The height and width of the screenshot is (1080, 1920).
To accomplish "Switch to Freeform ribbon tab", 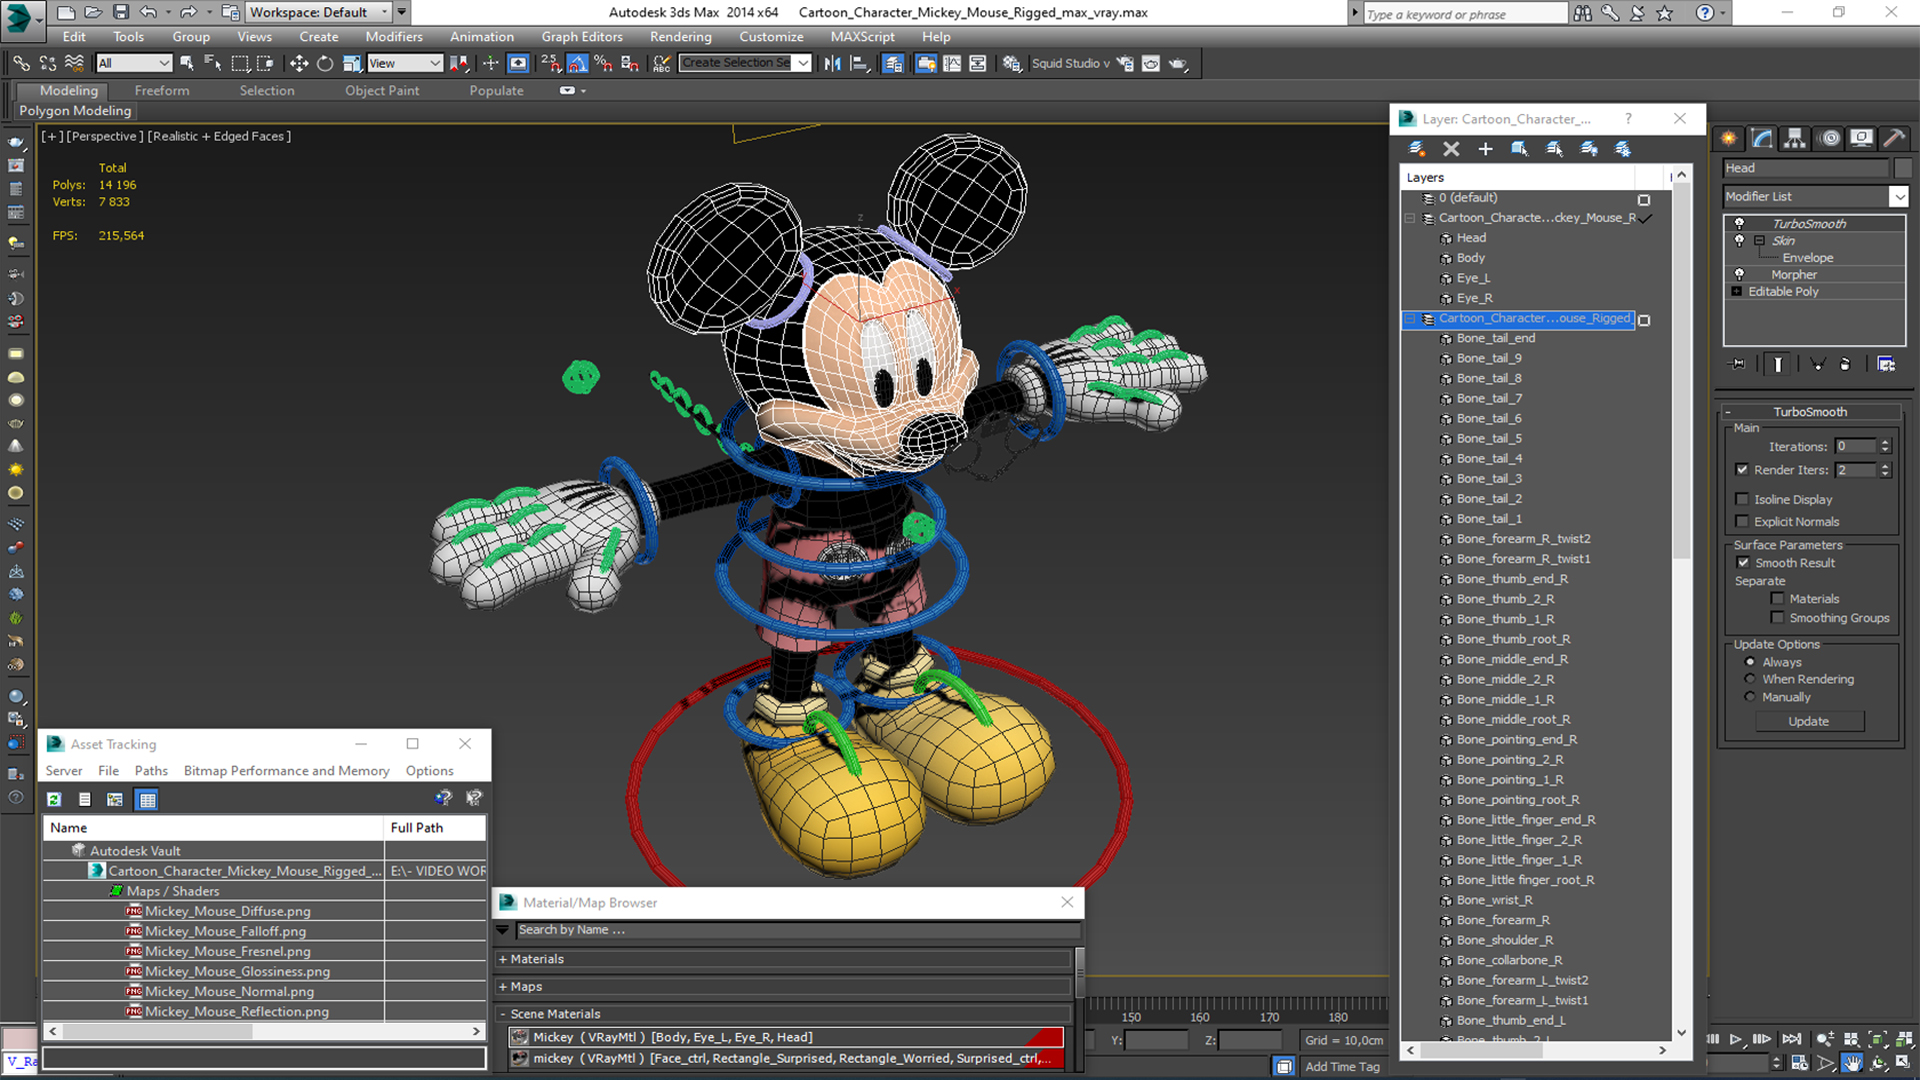I will click(162, 90).
